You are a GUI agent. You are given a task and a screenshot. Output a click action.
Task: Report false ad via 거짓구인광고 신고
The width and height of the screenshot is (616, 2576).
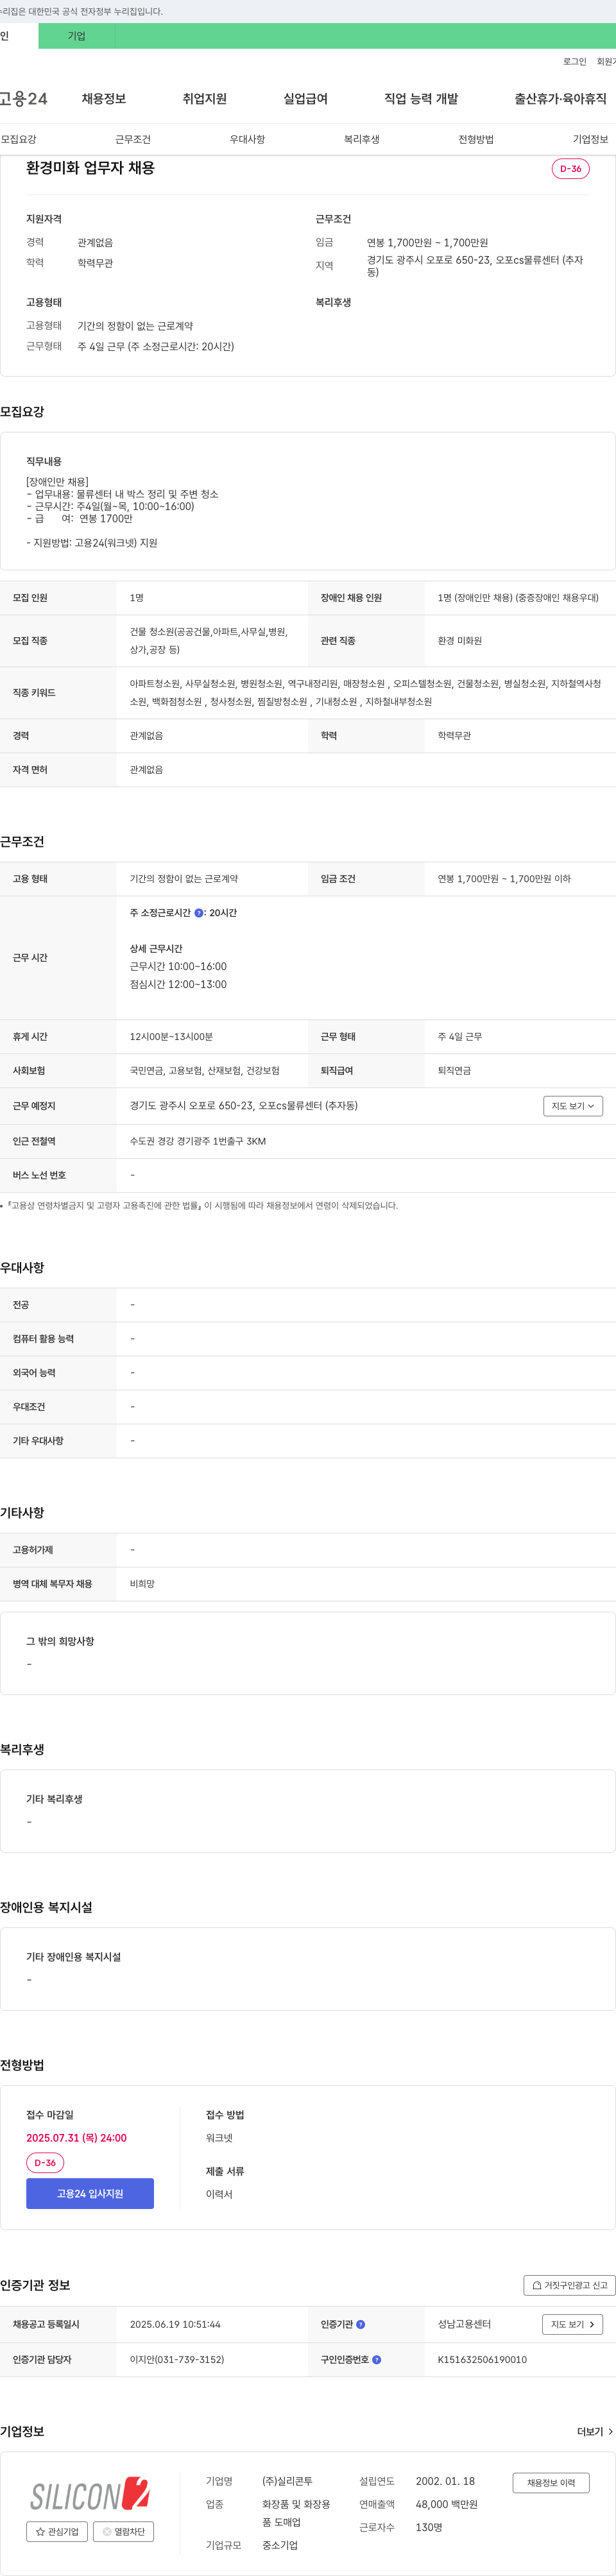569,2285
